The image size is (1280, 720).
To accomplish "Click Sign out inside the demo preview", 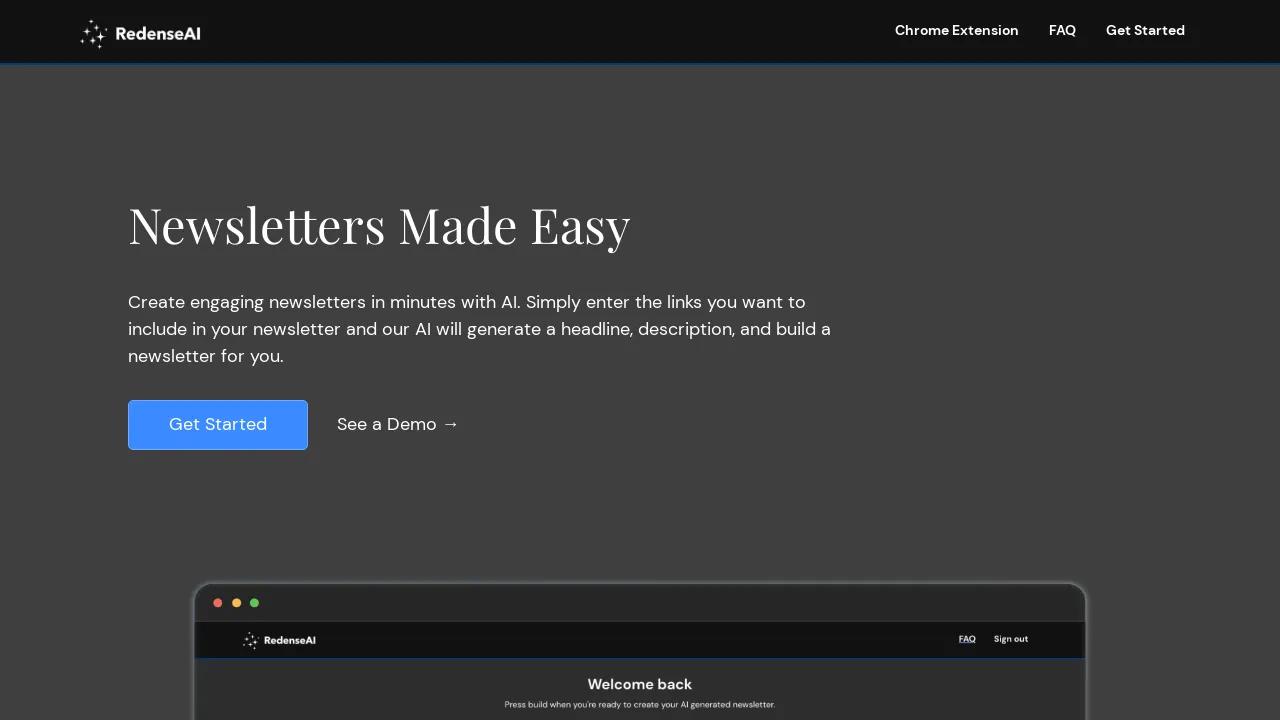I will [x=1011, y=639].
